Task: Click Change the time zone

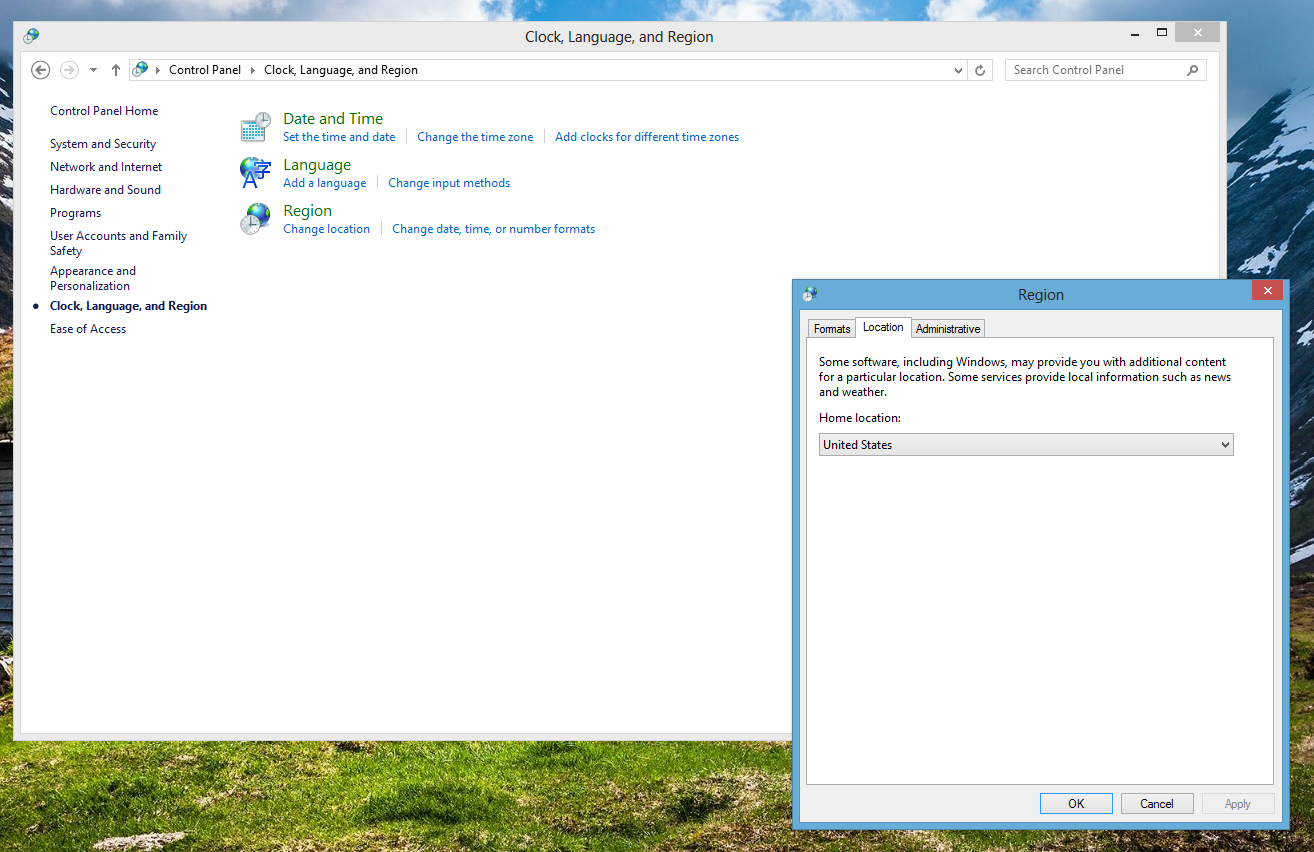Action: 475,137
